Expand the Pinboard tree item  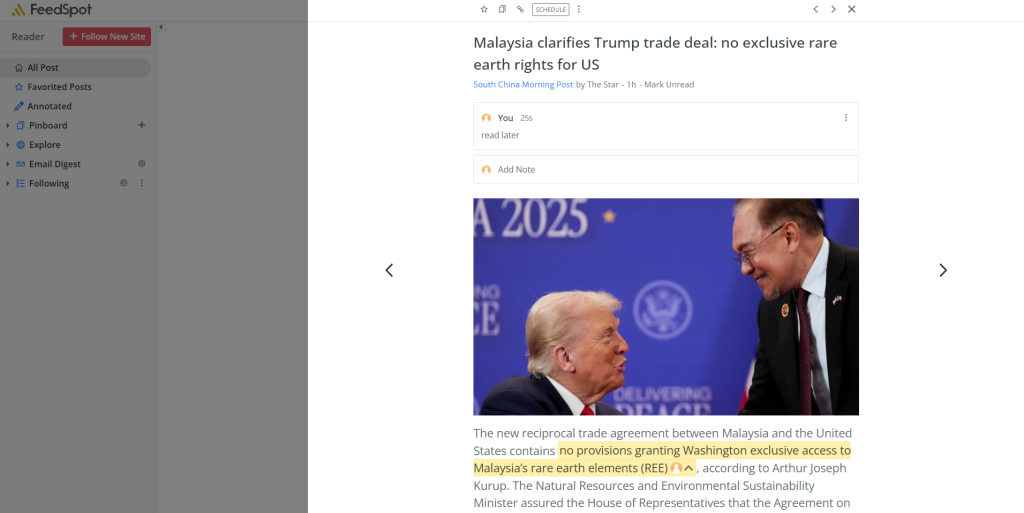[x=7, y=125]
